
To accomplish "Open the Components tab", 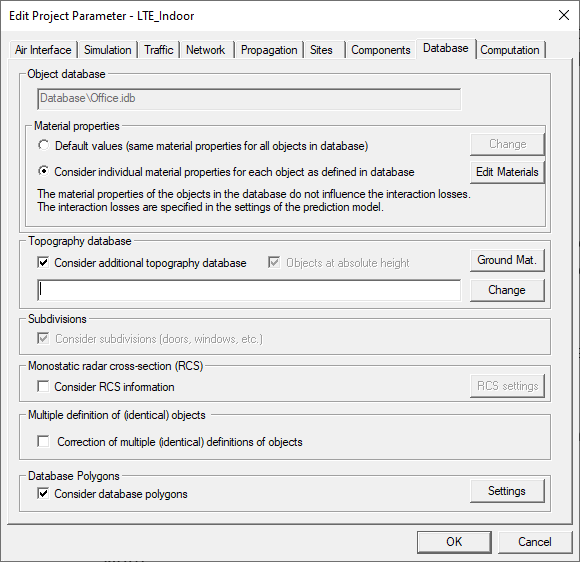I will coord(381,50).
